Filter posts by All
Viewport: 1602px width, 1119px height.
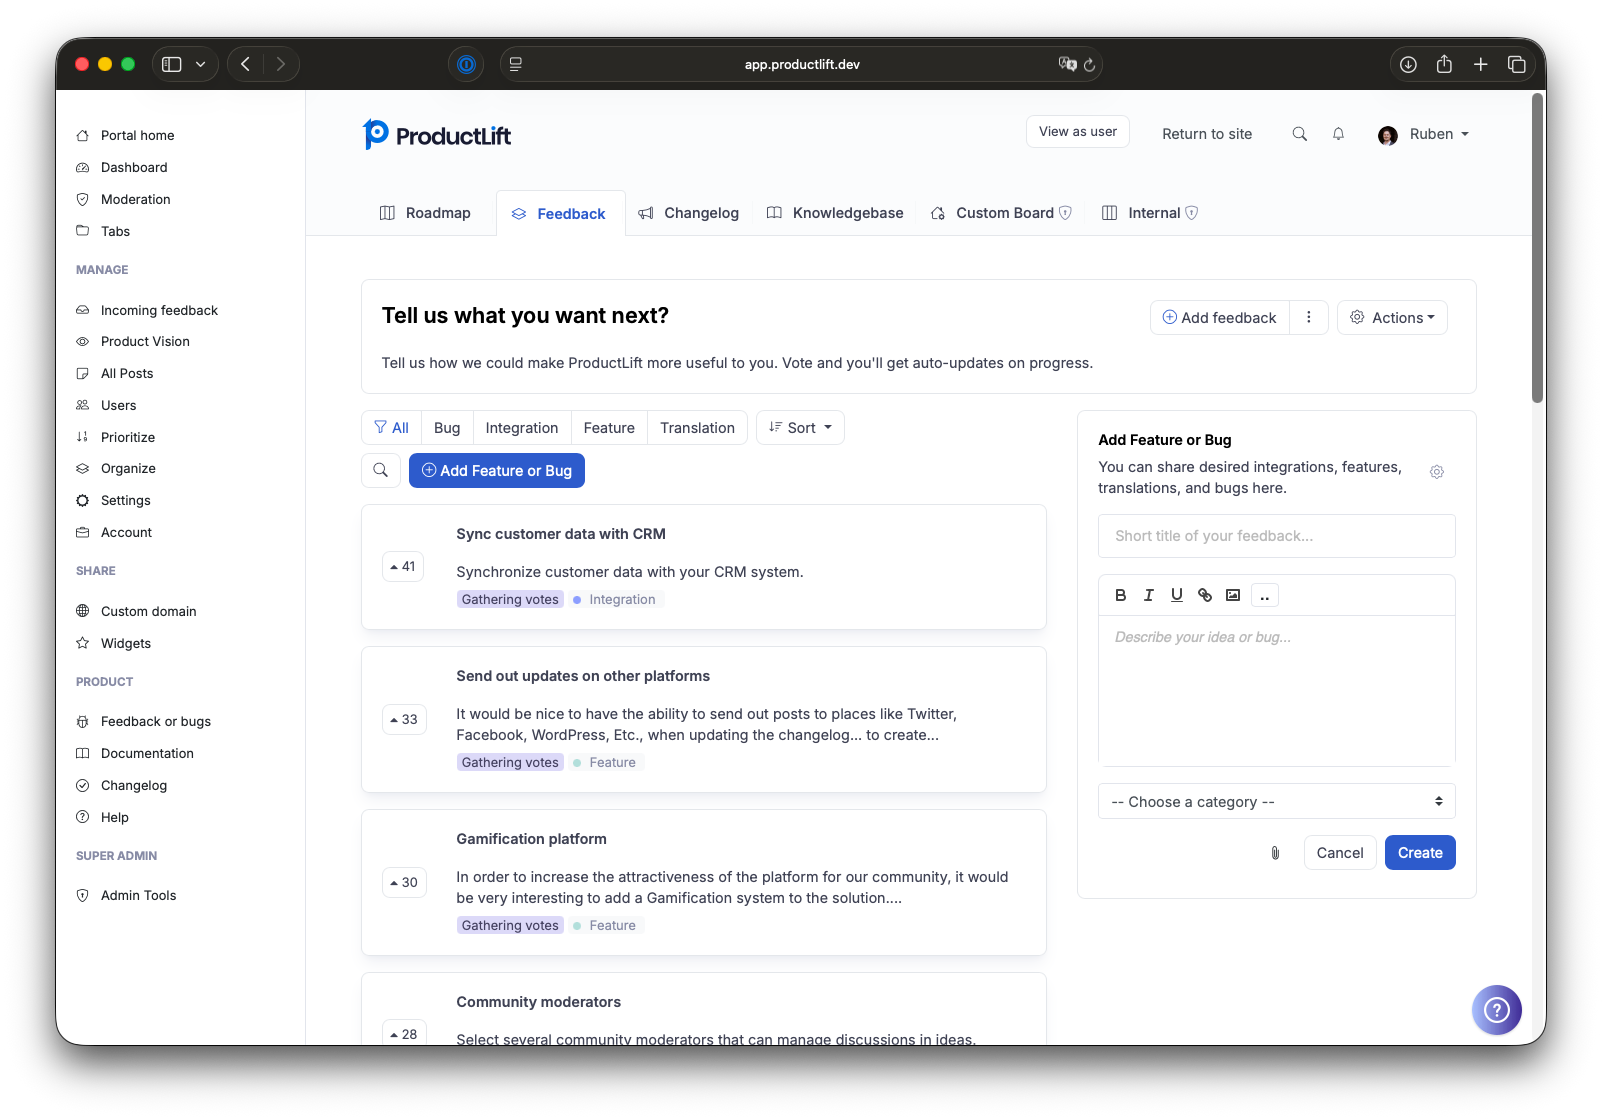coord(391,427)
